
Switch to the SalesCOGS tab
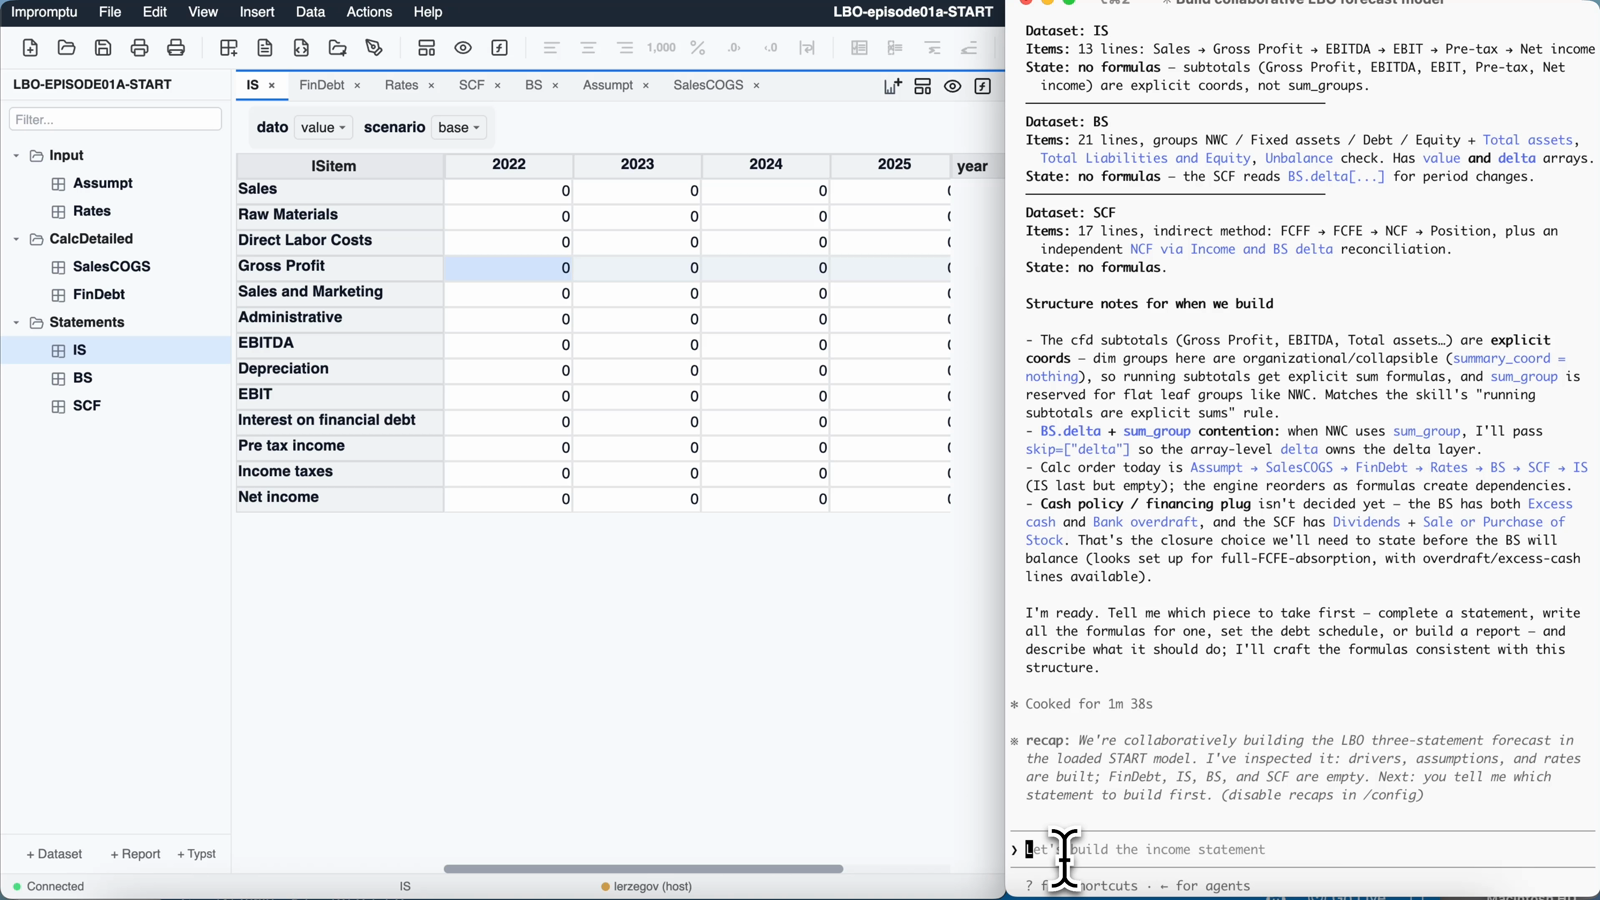708,85
